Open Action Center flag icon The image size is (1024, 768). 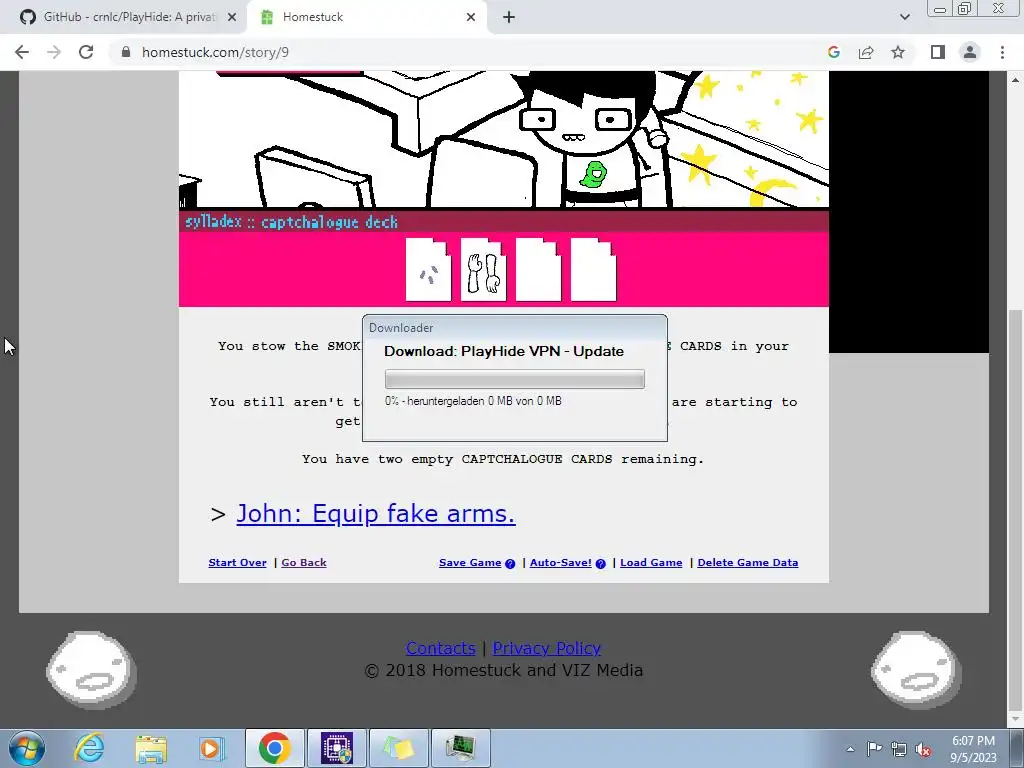874,749
